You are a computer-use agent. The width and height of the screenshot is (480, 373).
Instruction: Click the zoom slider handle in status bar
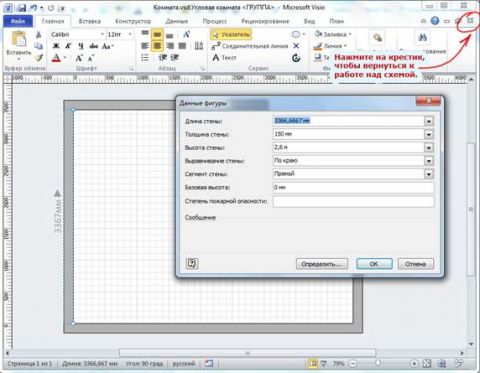click(x=378, y=363)
